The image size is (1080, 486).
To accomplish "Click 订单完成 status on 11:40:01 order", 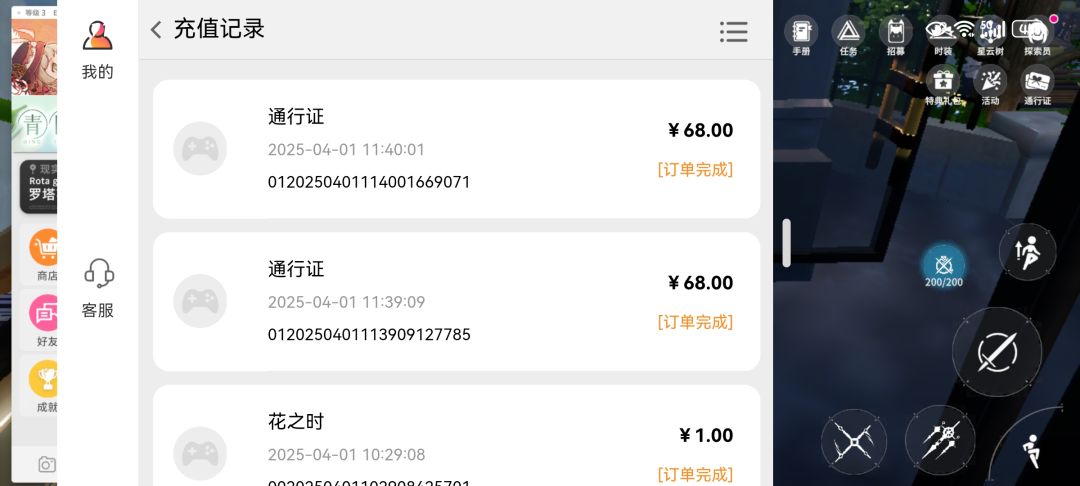I will 695,169.
